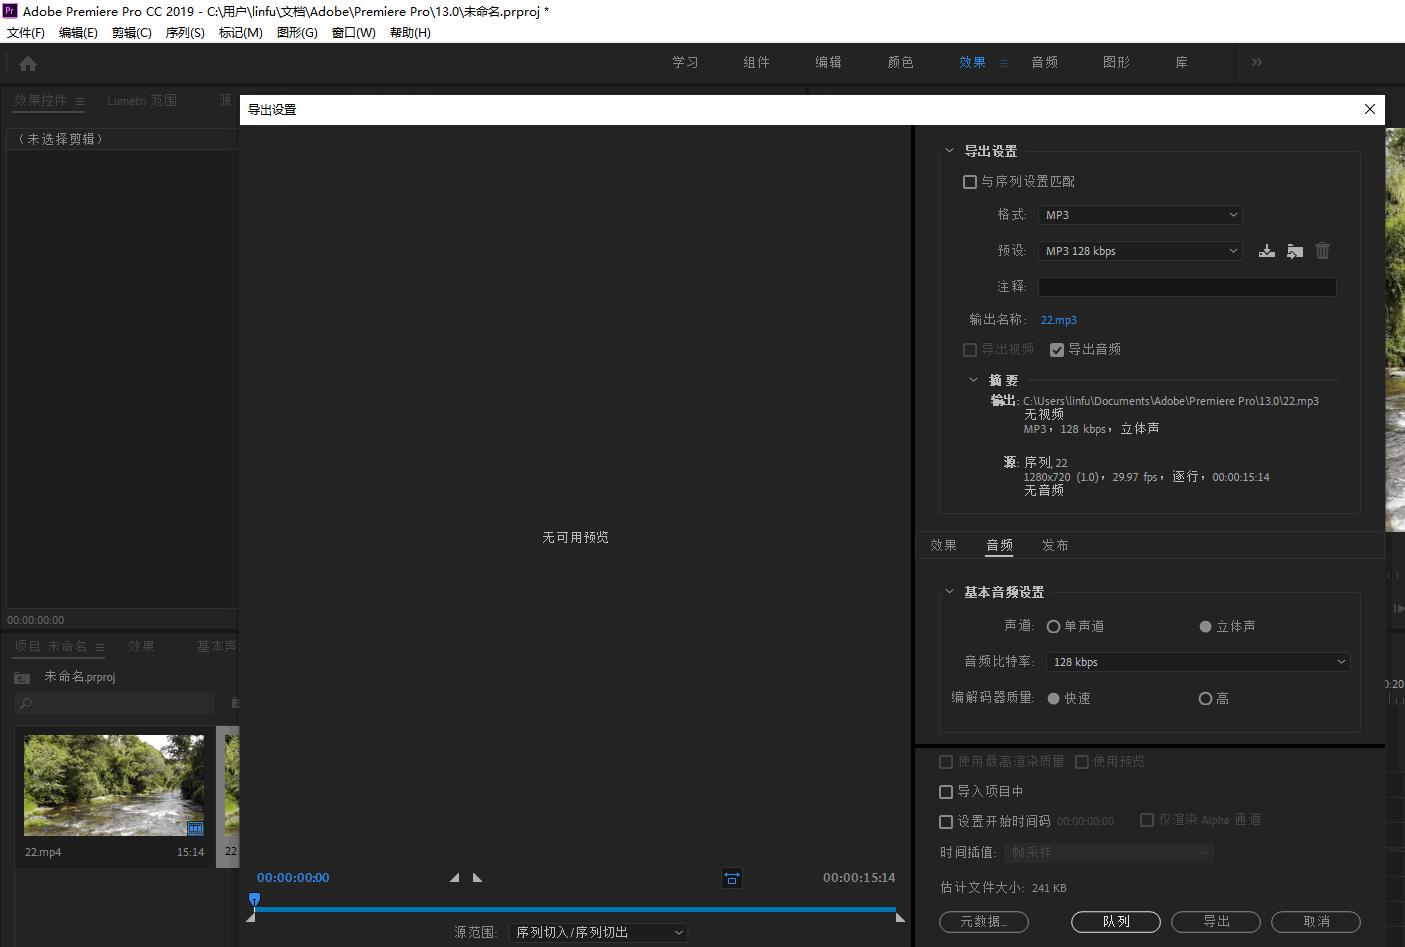The image size is (1405, 947).
Task: Uncheck the 导出音频 checkbox
Action: click(1057, 349)
